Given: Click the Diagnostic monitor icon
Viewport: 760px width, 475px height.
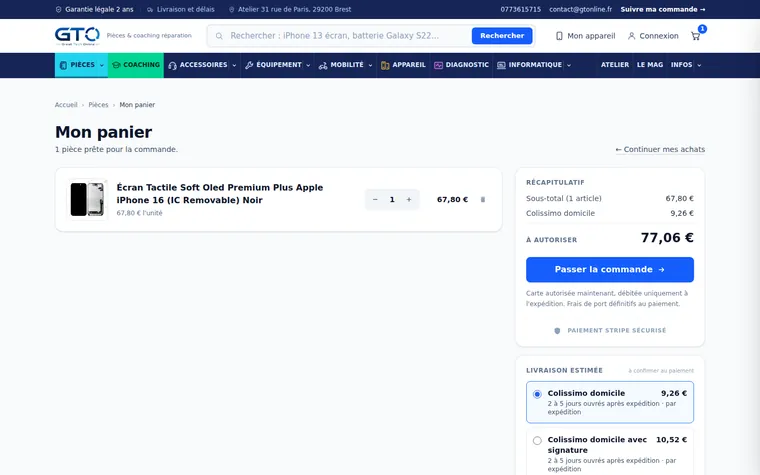Looking at the screenshot, I should coord(438,65).
